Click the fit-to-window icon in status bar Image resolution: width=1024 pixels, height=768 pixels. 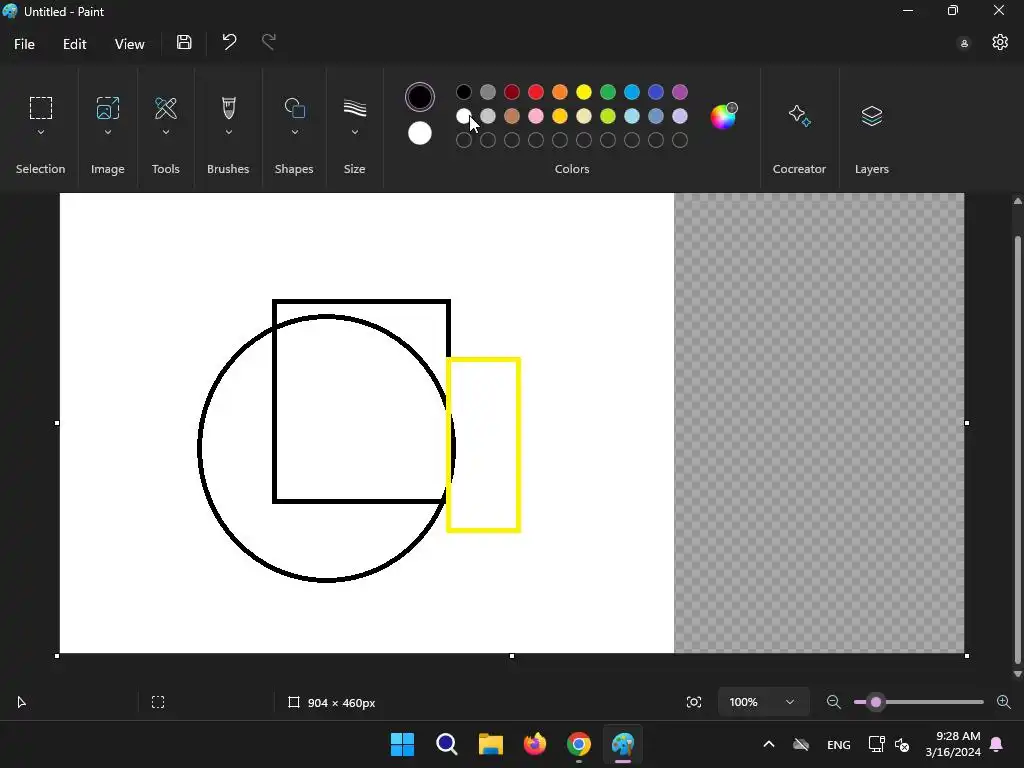point(694,702)
